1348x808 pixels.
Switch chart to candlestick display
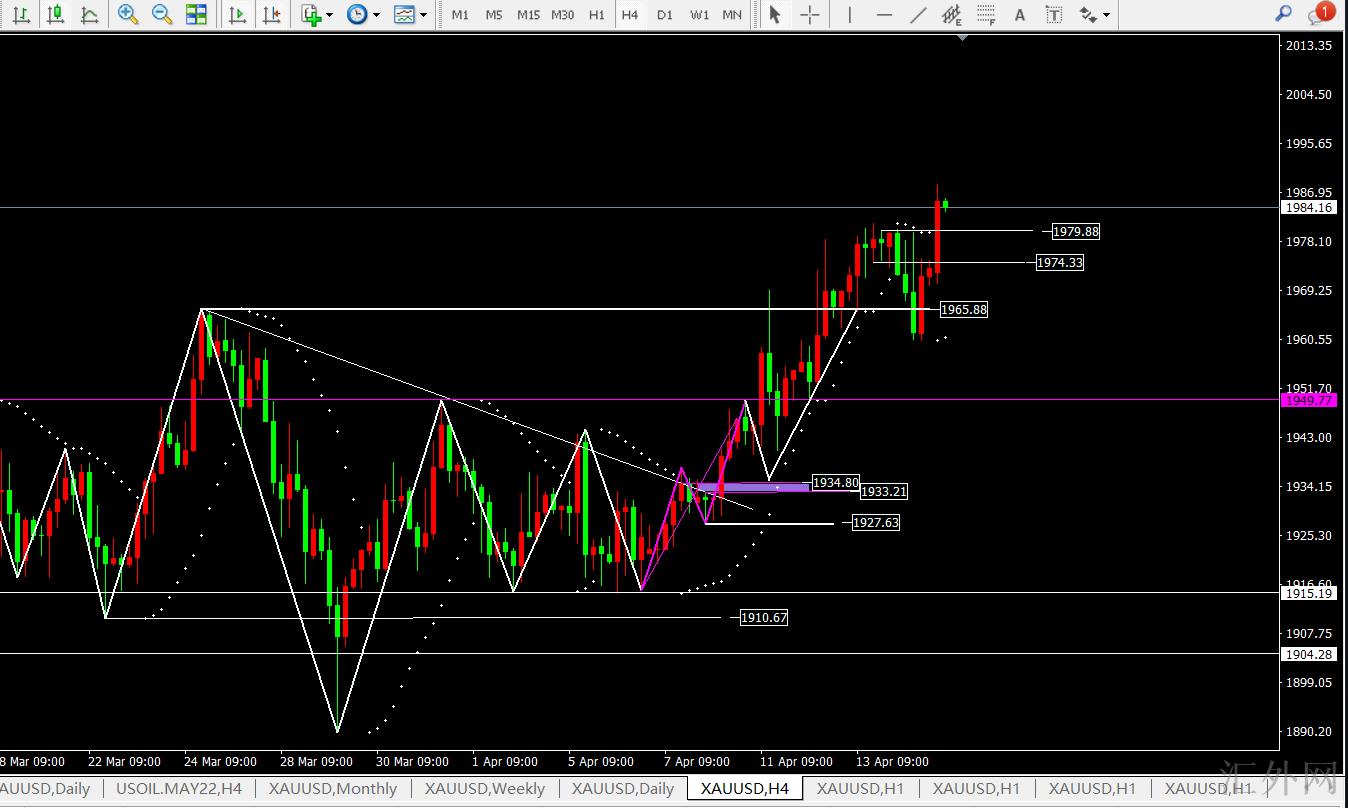click(x=55, y=15)
